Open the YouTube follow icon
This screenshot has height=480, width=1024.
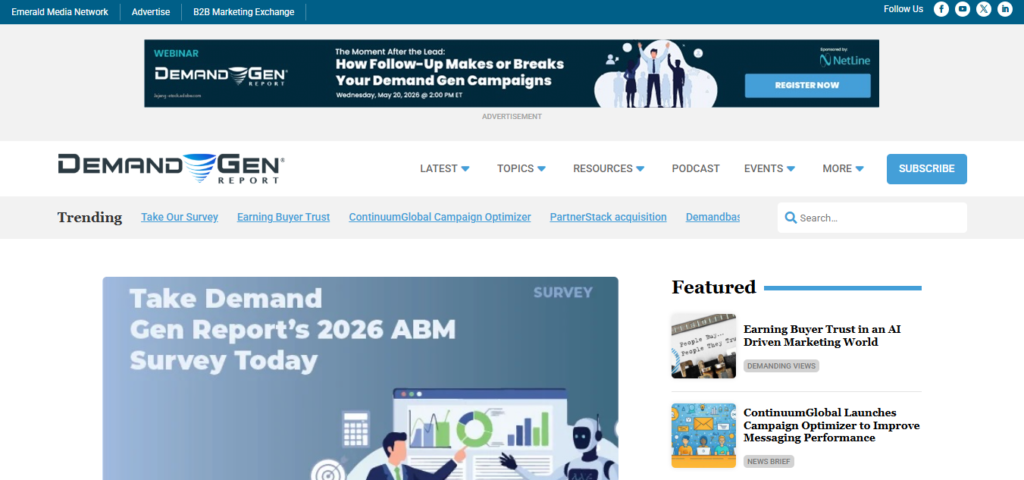tap(962, 9)
